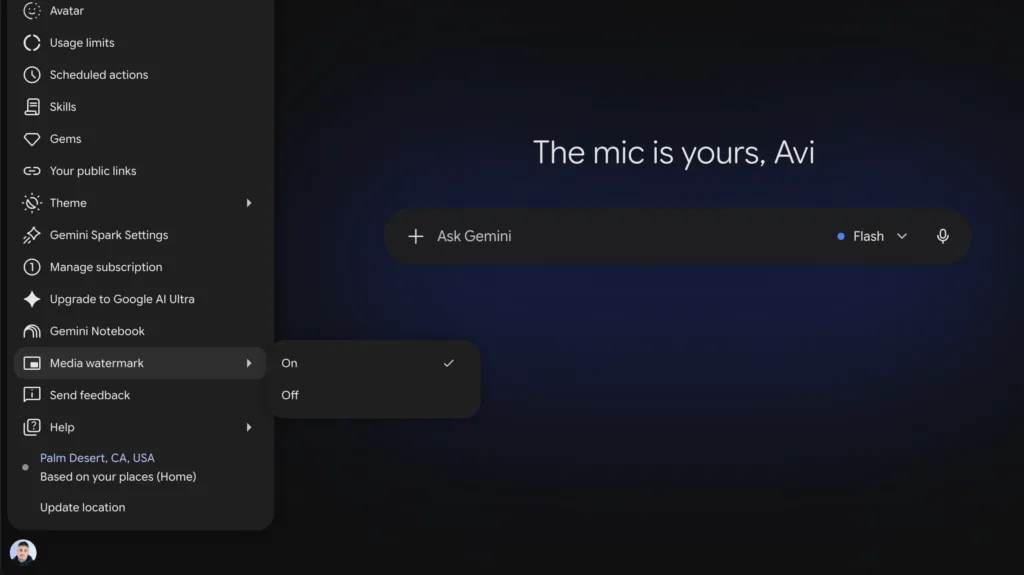Open Scheduled actions menu entry
This screenshot has width=1024, height=575.
(x=140, y=74)
